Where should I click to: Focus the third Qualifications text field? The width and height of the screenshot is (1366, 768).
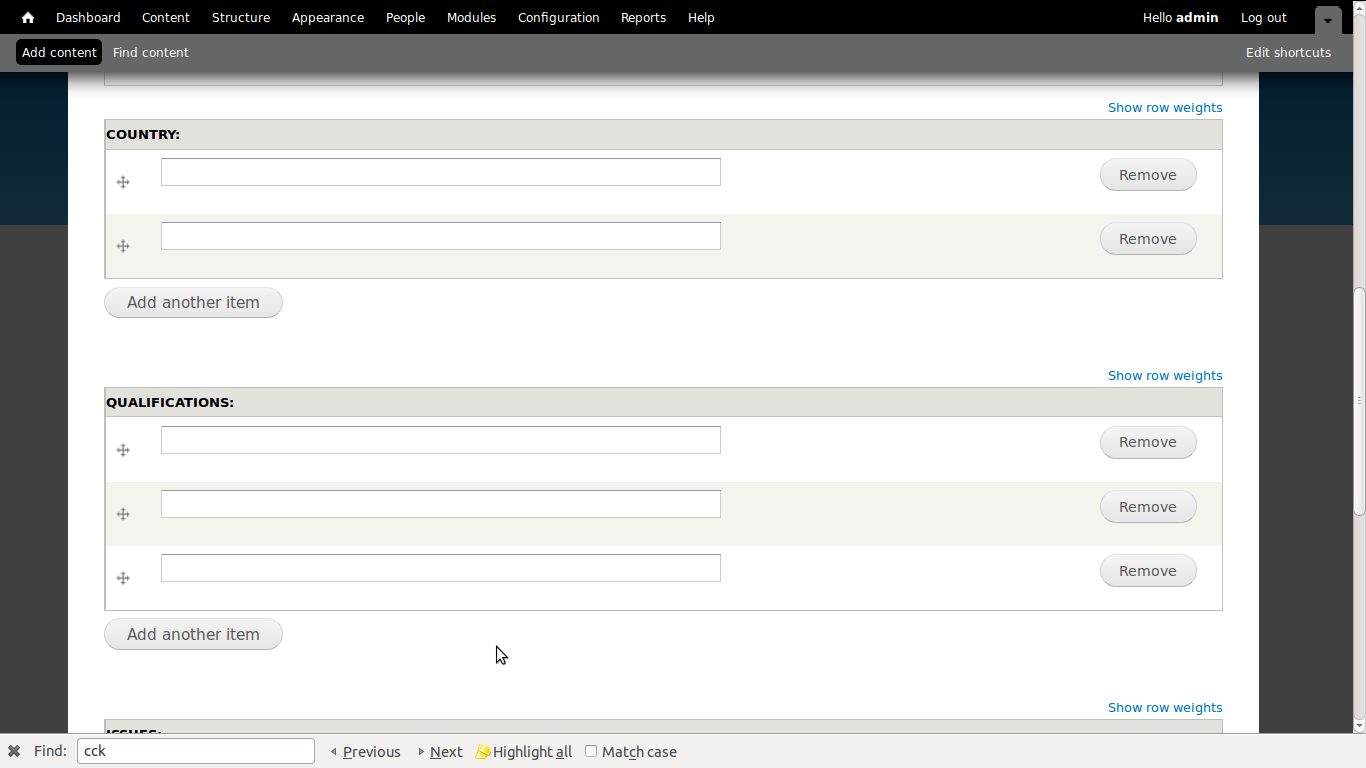441,568
